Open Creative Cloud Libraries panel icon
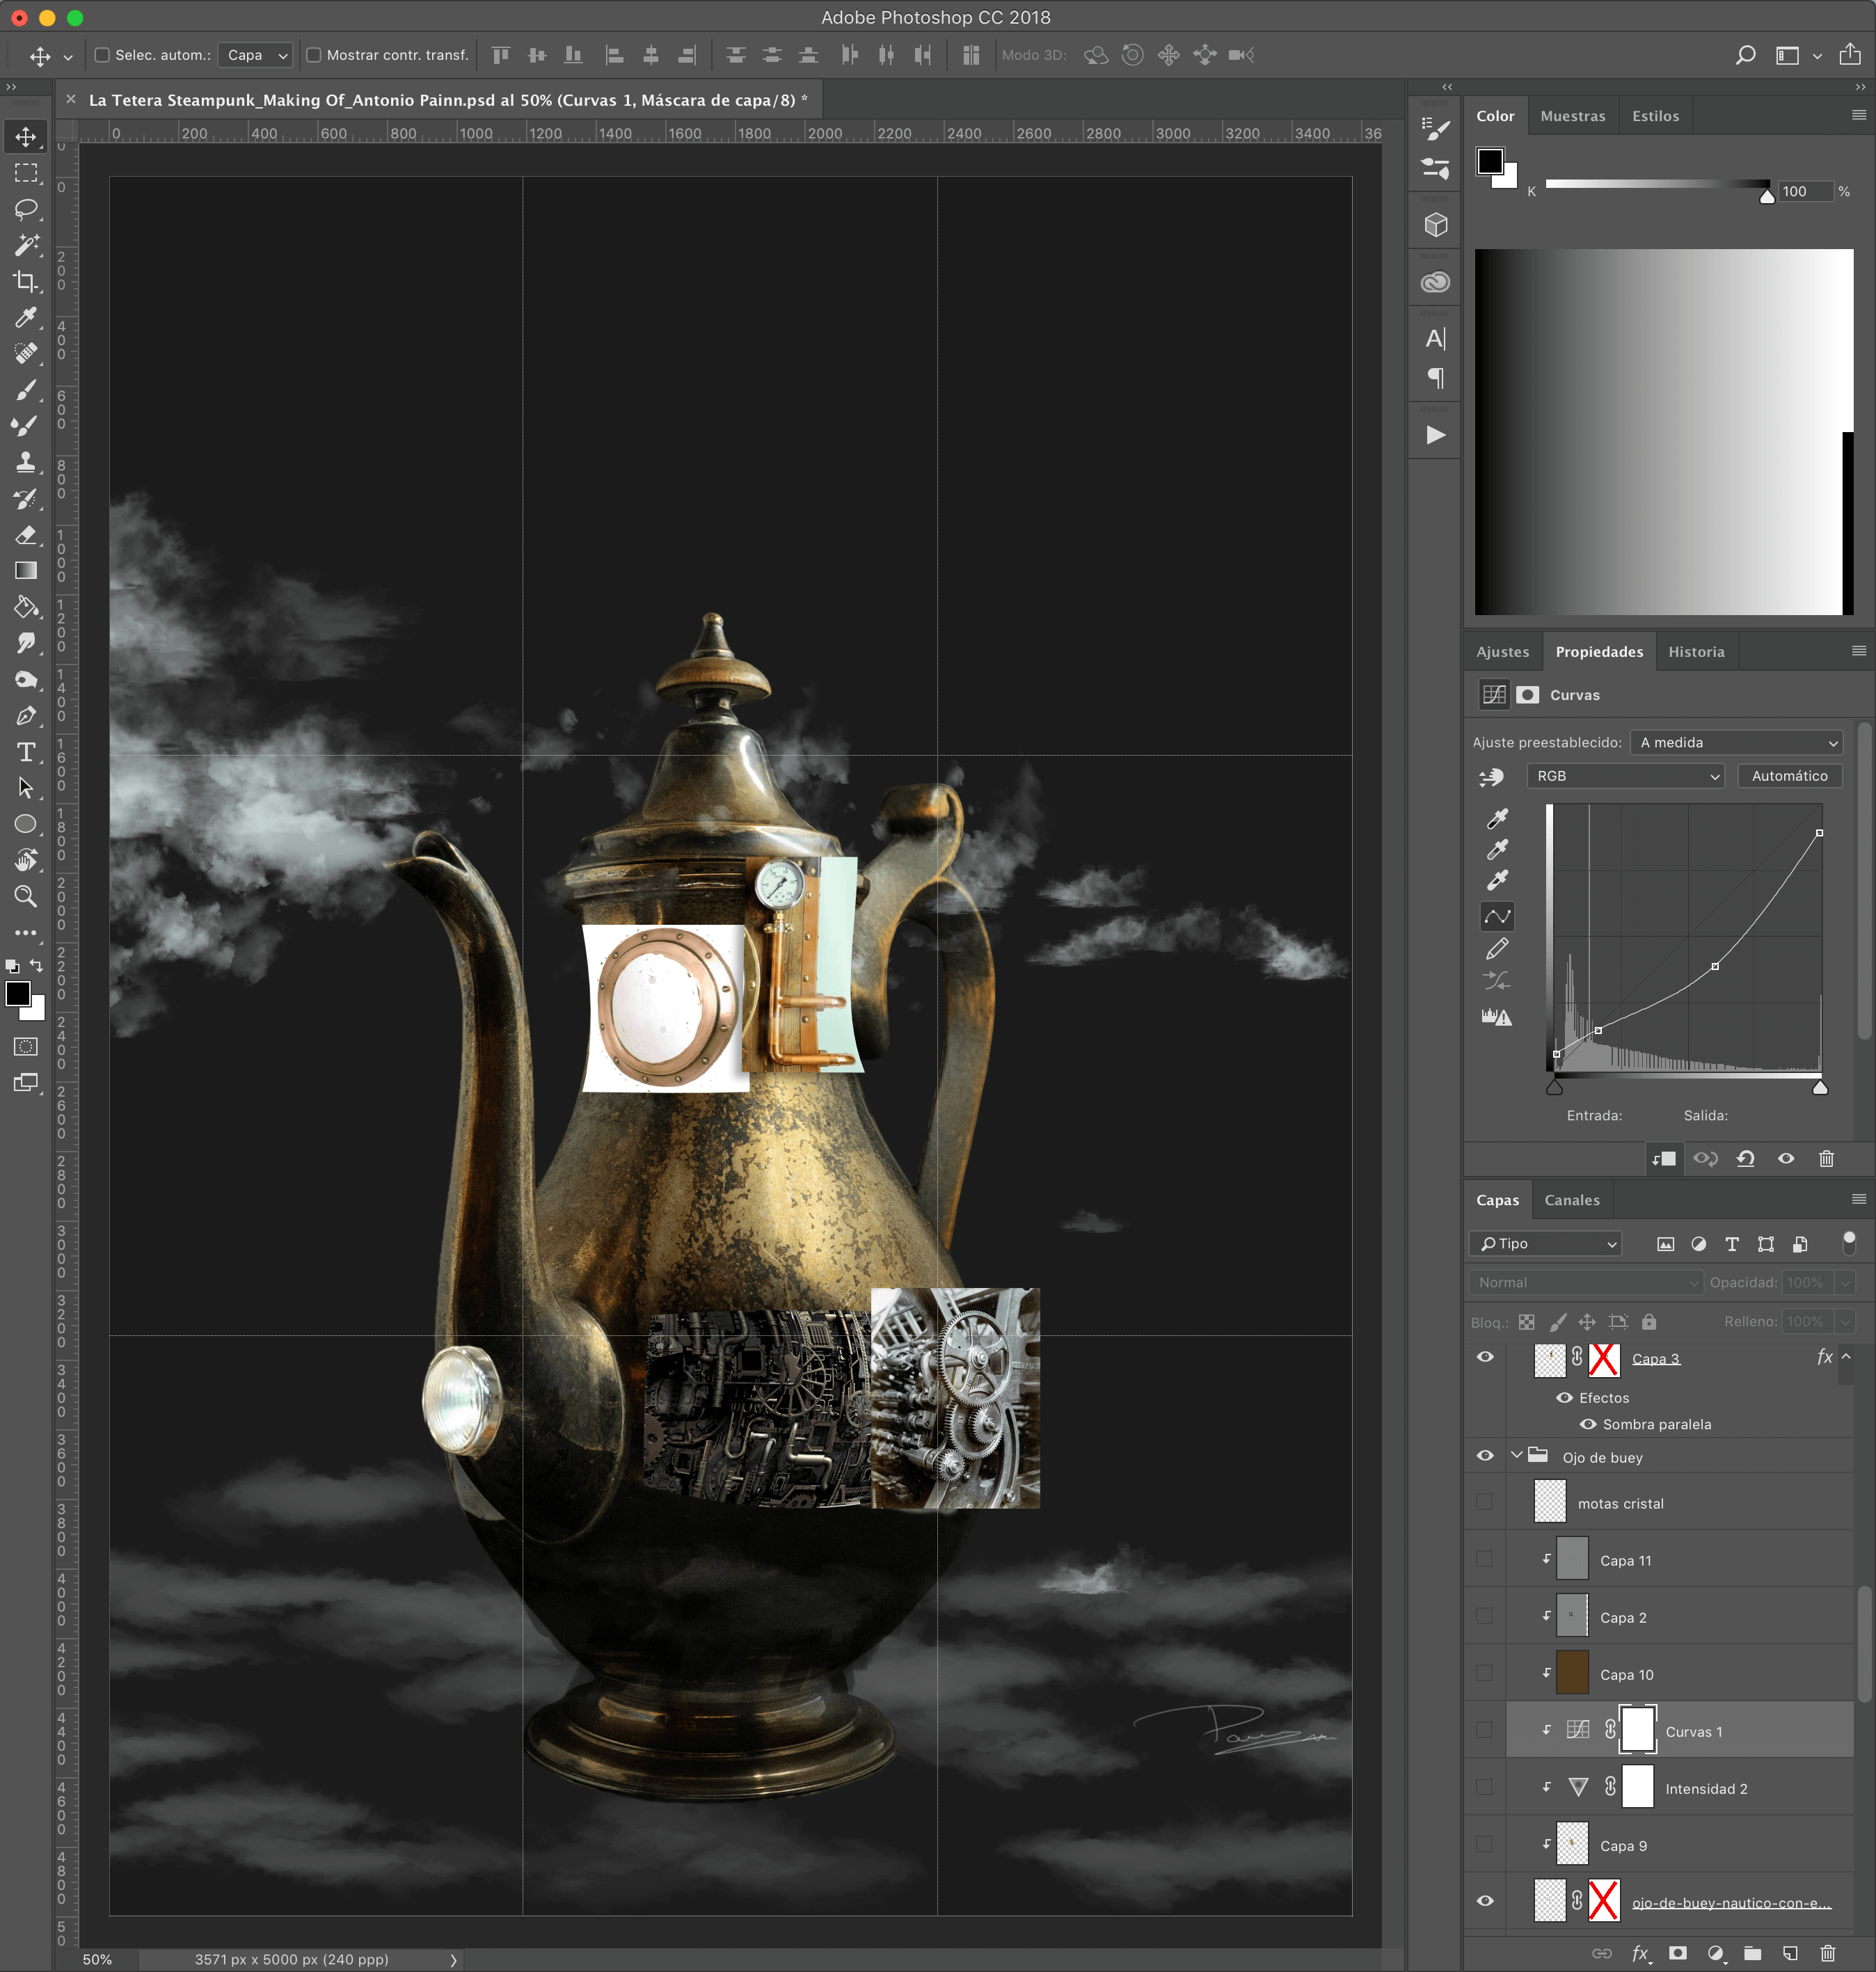Viewport: 1876px width, 1972px height. (x=1435, y=283)
